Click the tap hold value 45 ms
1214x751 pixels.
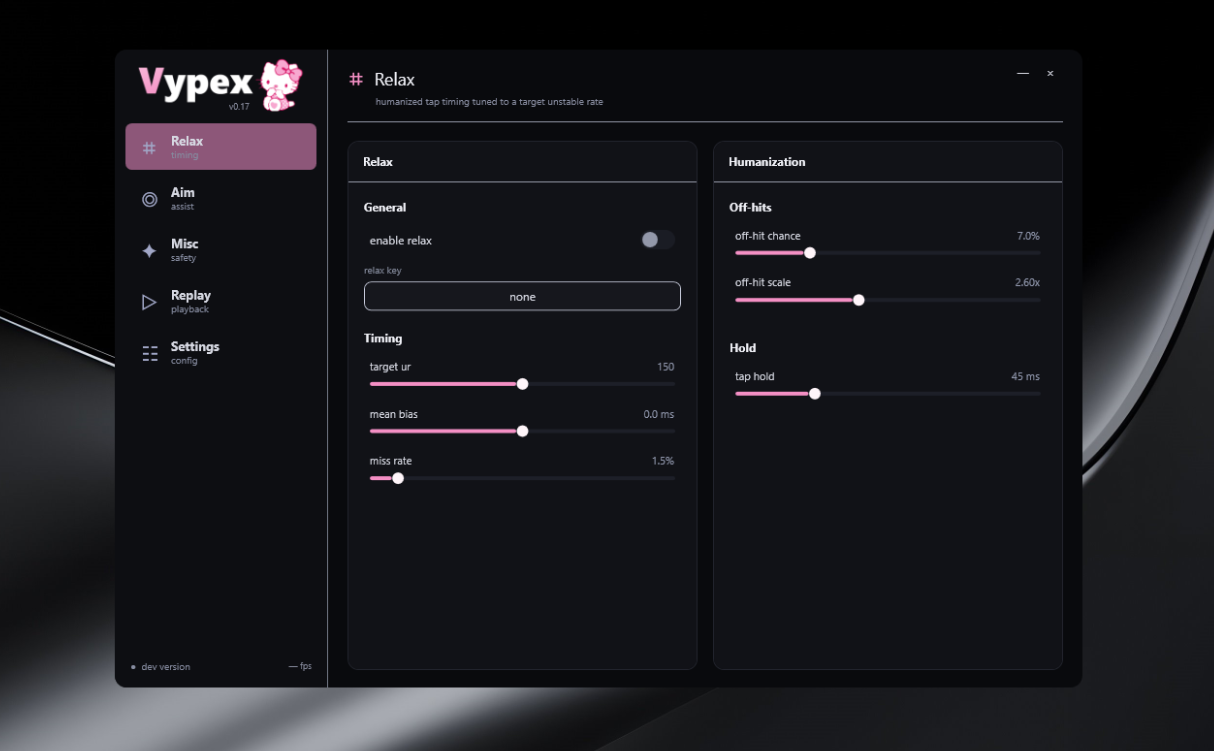[x=1026, y=377]
